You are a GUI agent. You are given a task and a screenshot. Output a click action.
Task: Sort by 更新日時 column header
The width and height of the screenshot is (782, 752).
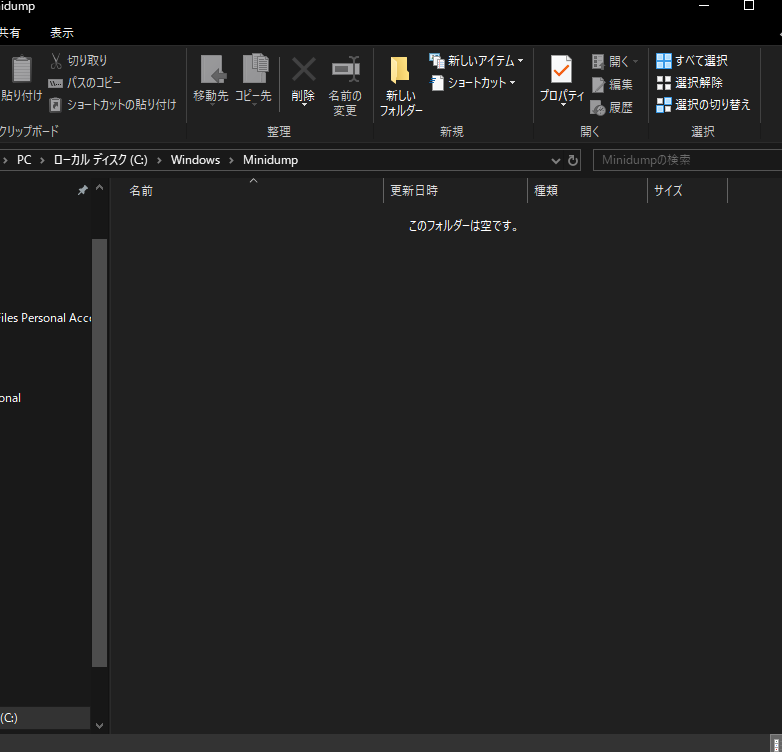click(455, 190)
